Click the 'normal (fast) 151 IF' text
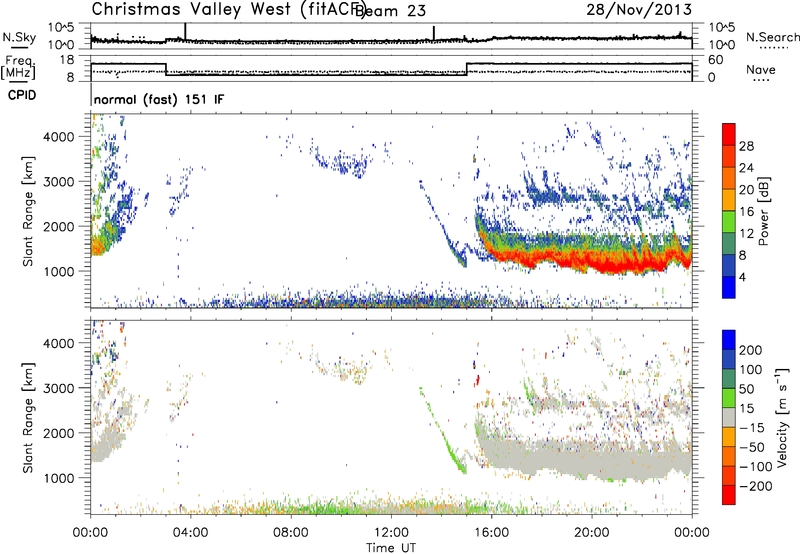The width and height of the screenshot is (800, 554). 159,99
